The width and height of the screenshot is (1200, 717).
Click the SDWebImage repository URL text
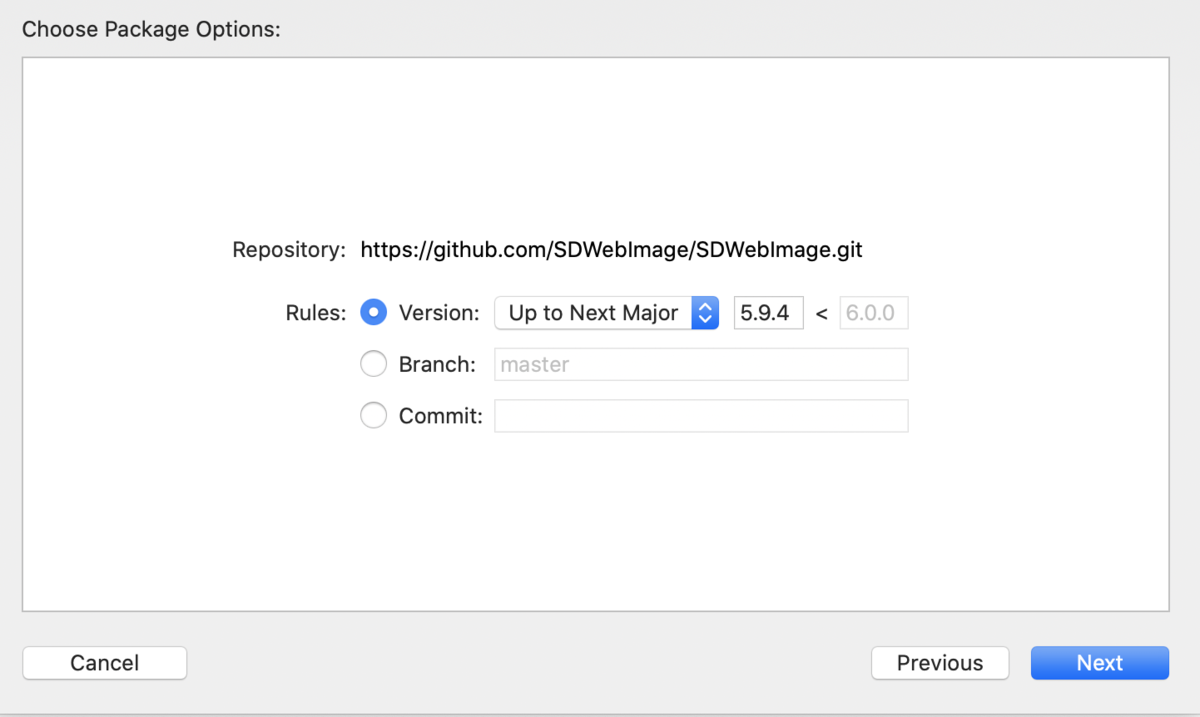pyautogui.click(x=611, y=250)
